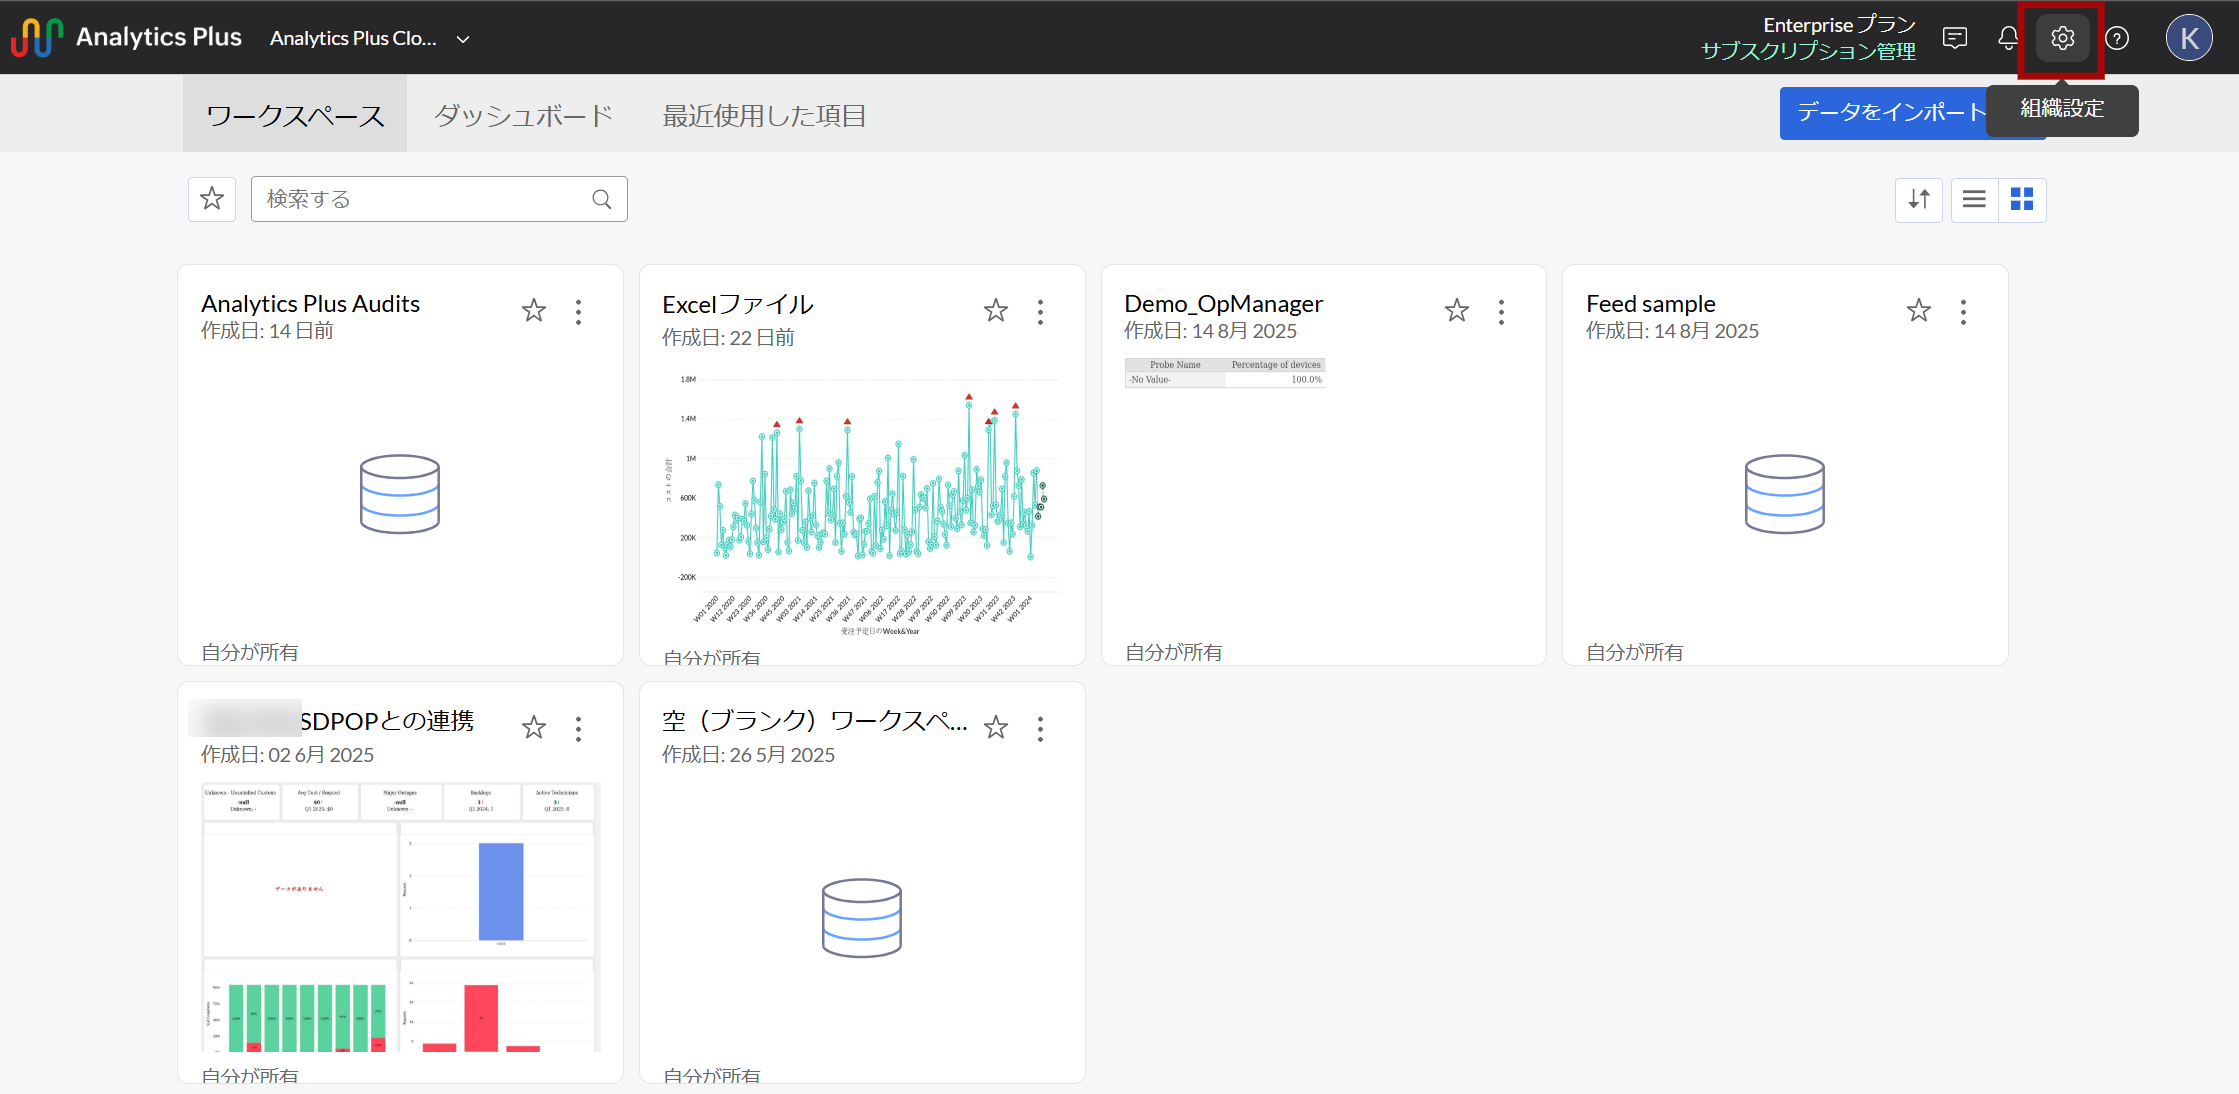Open the chat message icon in header
This screenshot has height=1094, width=2239.
tap(1954, 39)
